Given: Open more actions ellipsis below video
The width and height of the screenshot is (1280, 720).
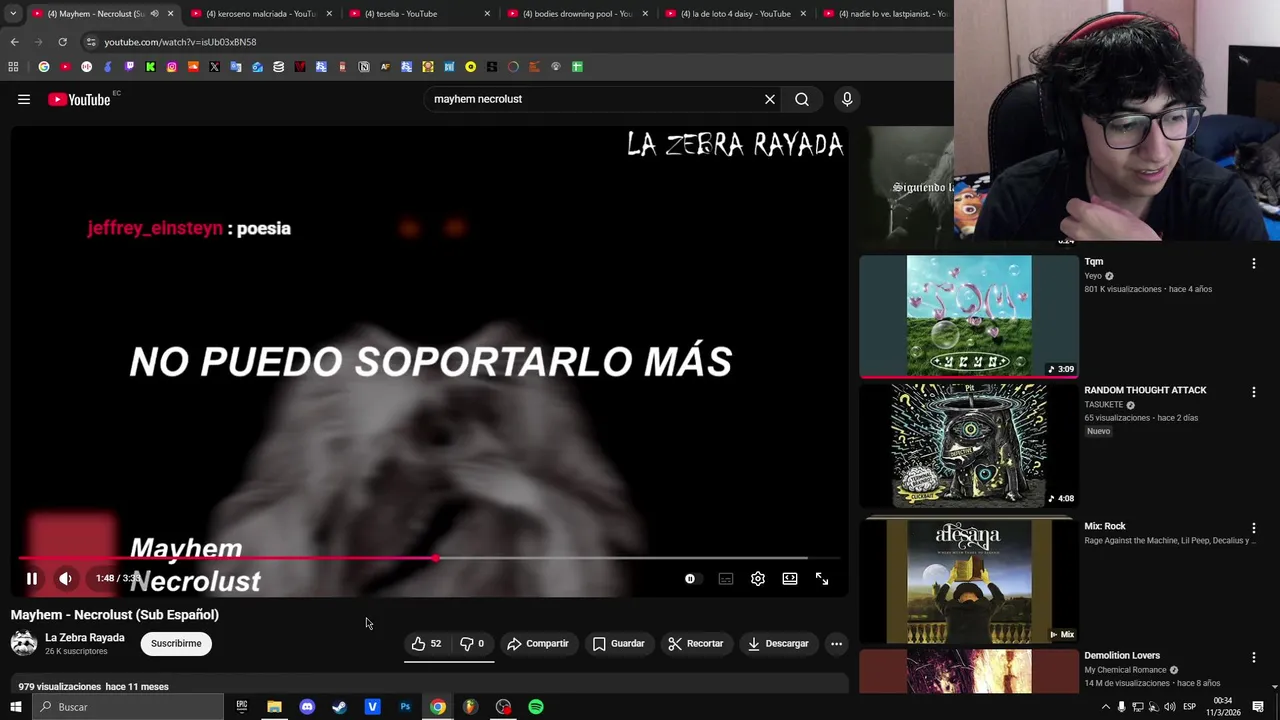Looking at the screenshot, I should (836, 643).
